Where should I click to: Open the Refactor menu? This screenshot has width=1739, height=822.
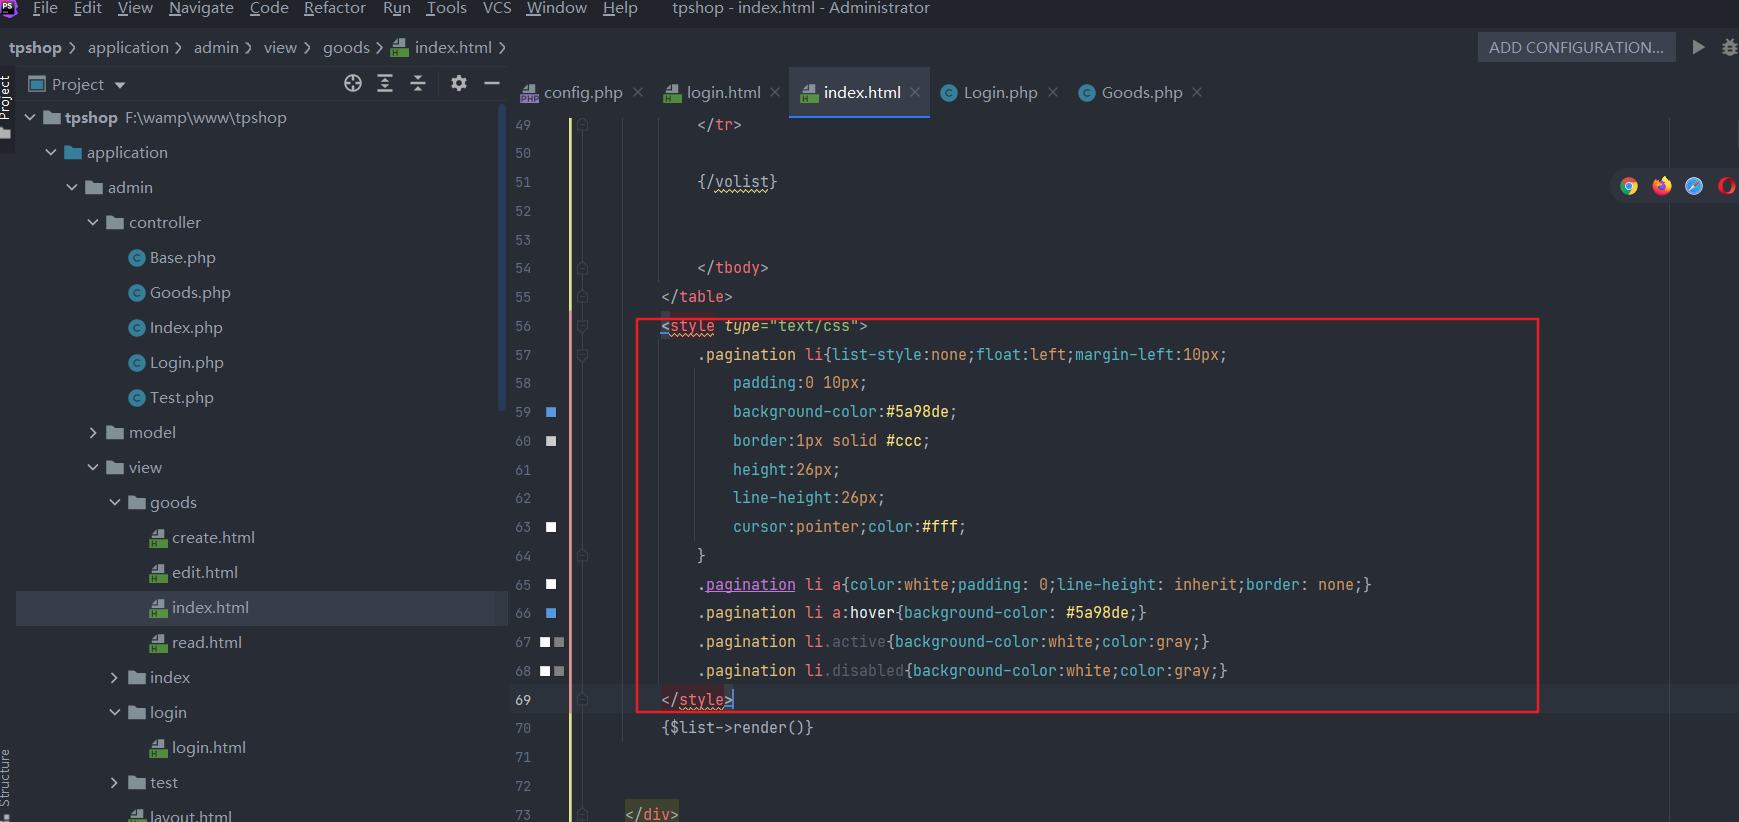335,8
